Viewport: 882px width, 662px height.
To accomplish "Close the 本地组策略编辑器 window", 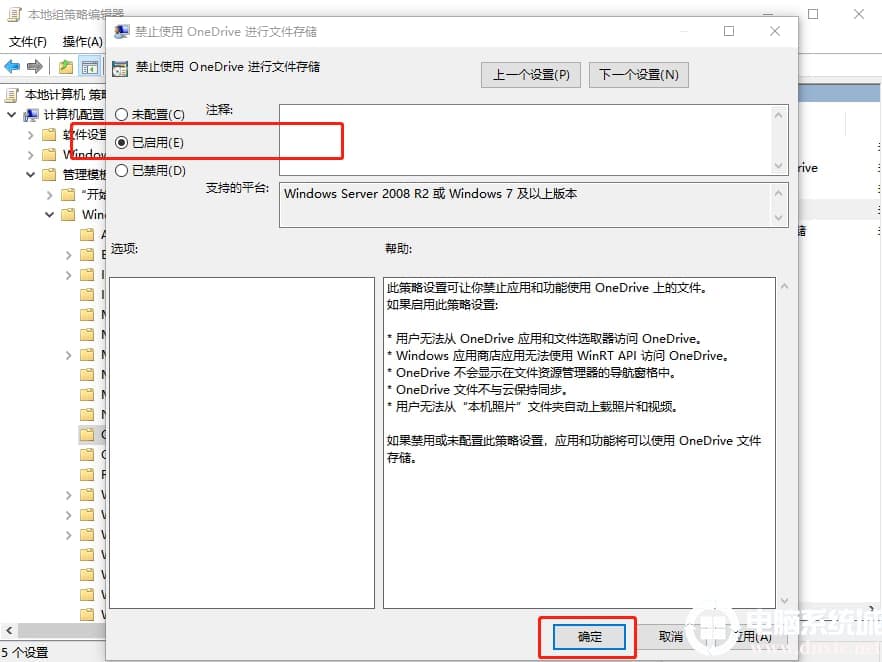I will coord(858,14).
